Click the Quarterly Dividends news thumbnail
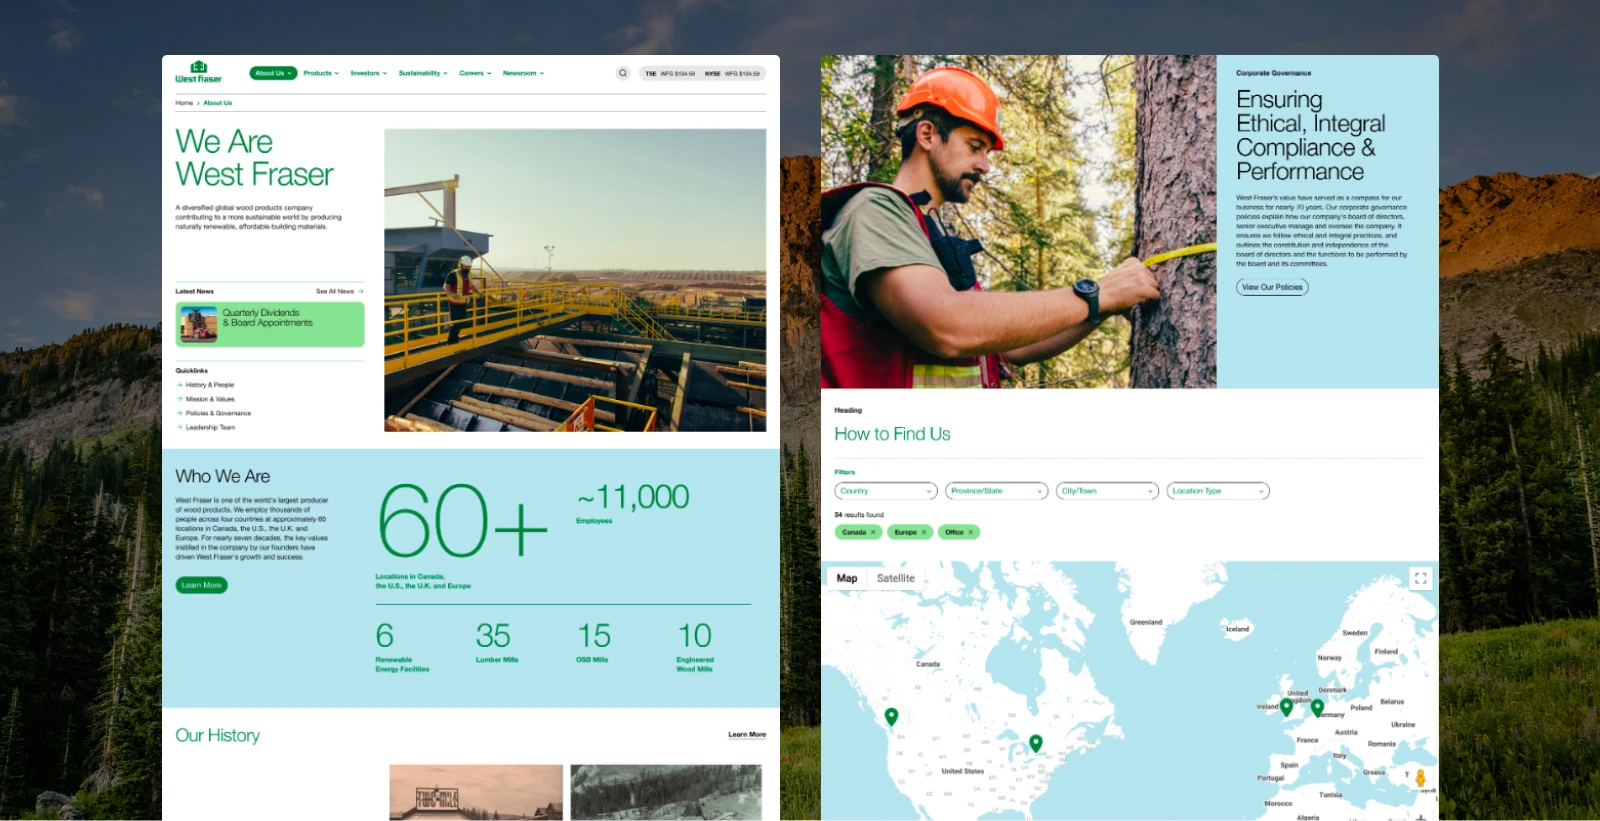Image resolution: width=1600 pixels, height=821 pixels. (198, 324)
